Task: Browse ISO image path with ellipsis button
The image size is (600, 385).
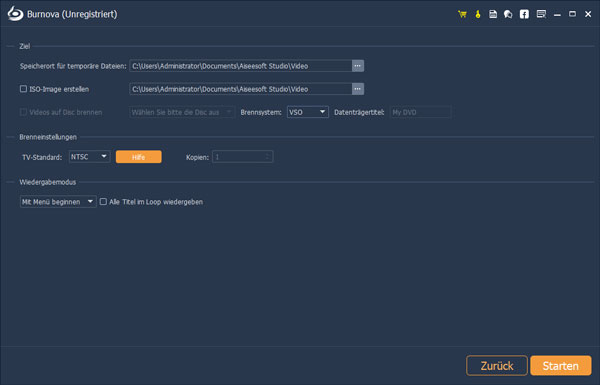Action: 357,89
